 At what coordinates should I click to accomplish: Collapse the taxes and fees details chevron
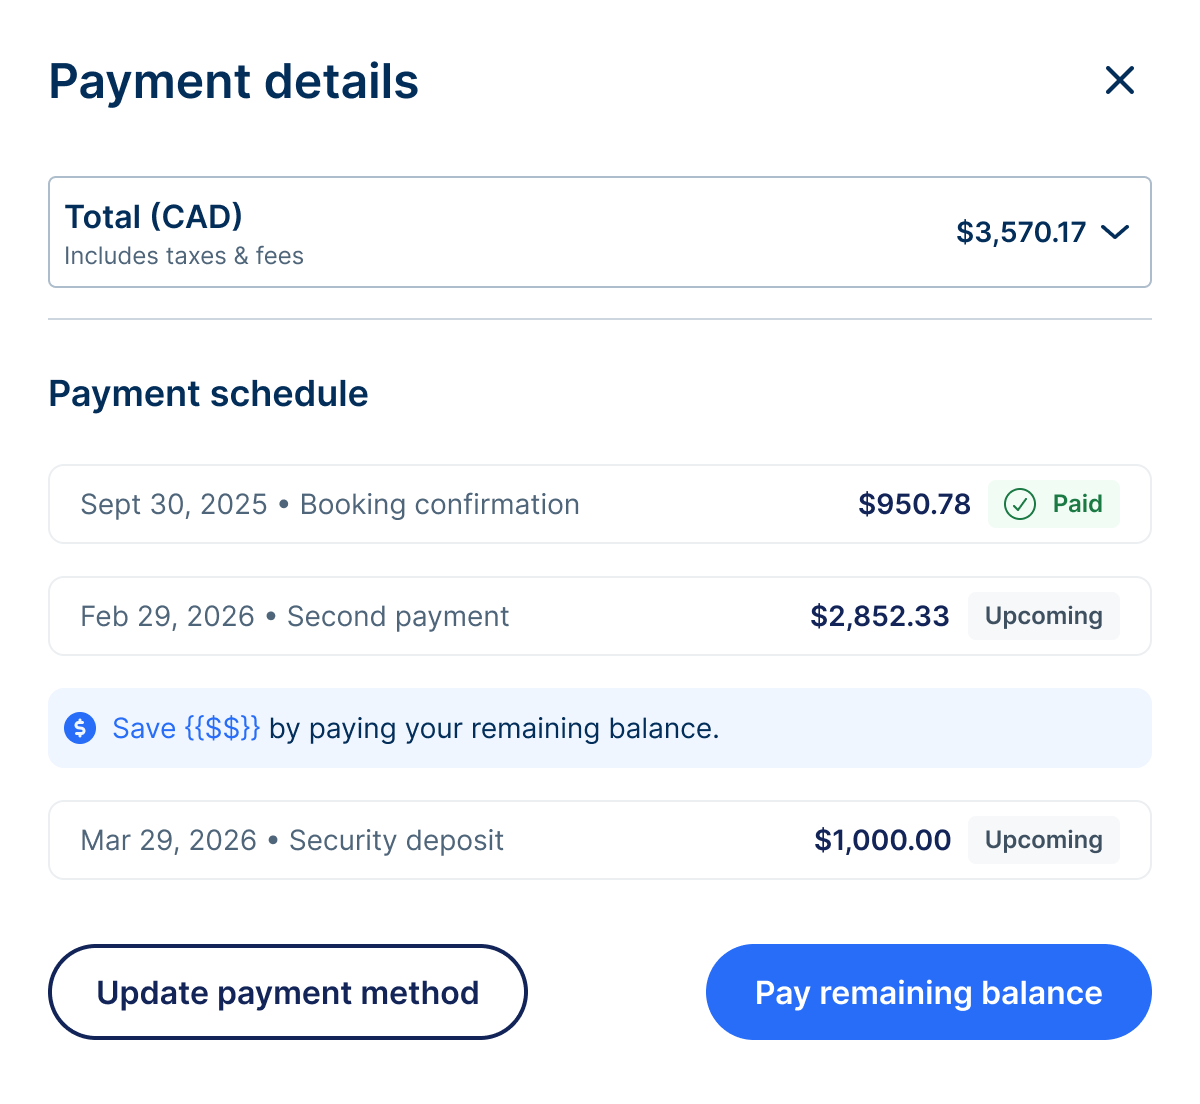1117,232
